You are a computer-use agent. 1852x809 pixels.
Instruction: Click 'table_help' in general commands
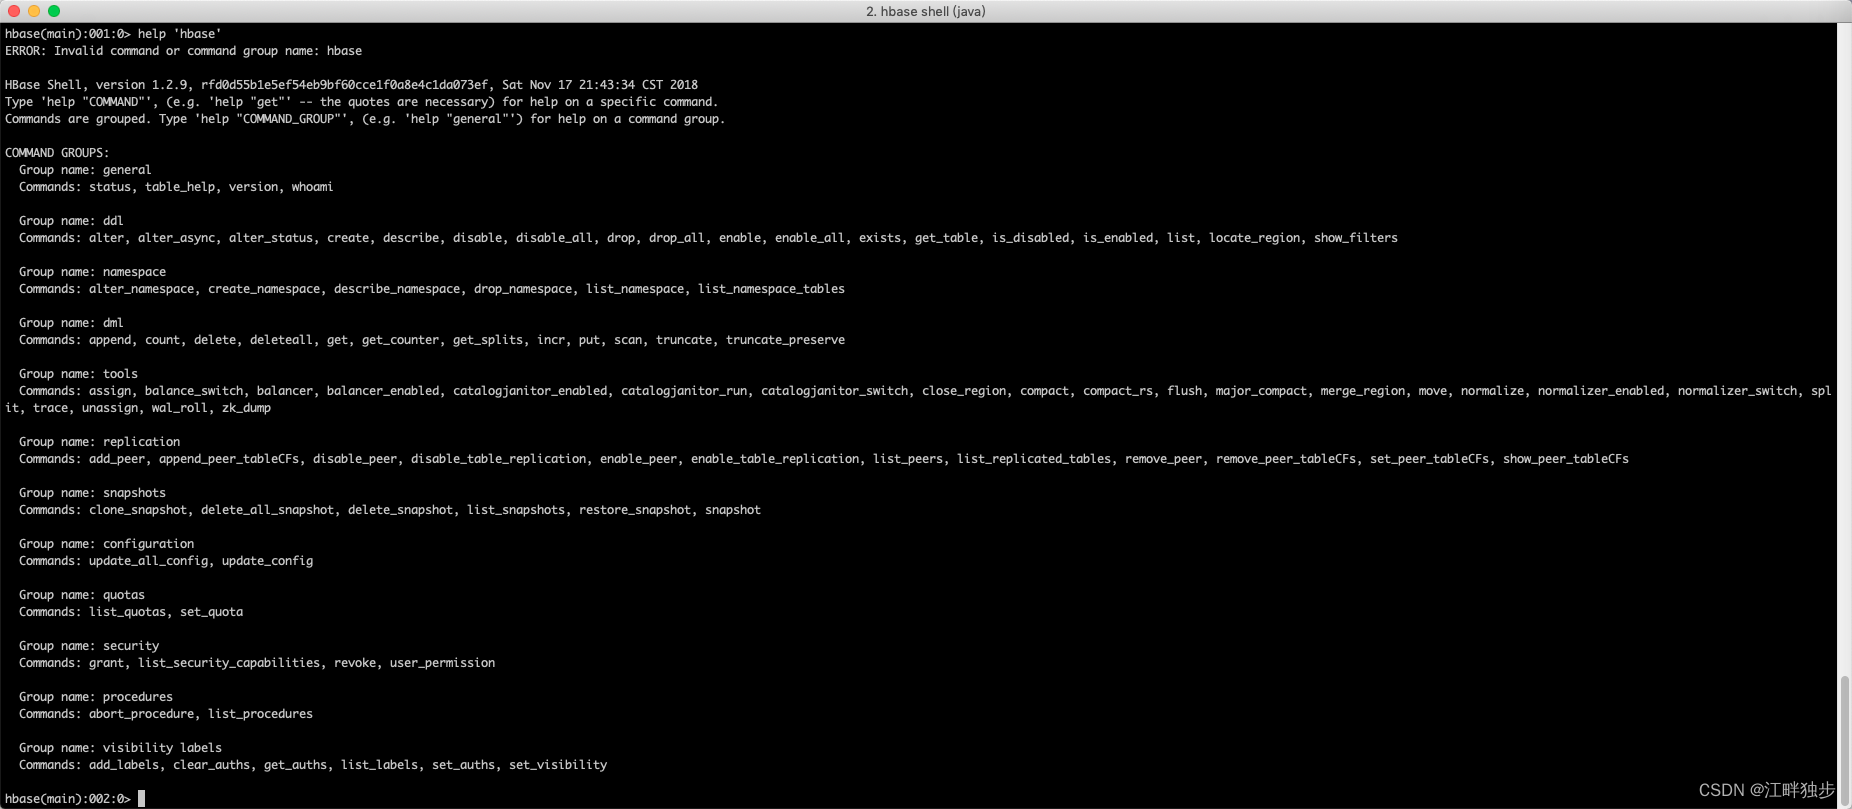(x=180, y=187)
